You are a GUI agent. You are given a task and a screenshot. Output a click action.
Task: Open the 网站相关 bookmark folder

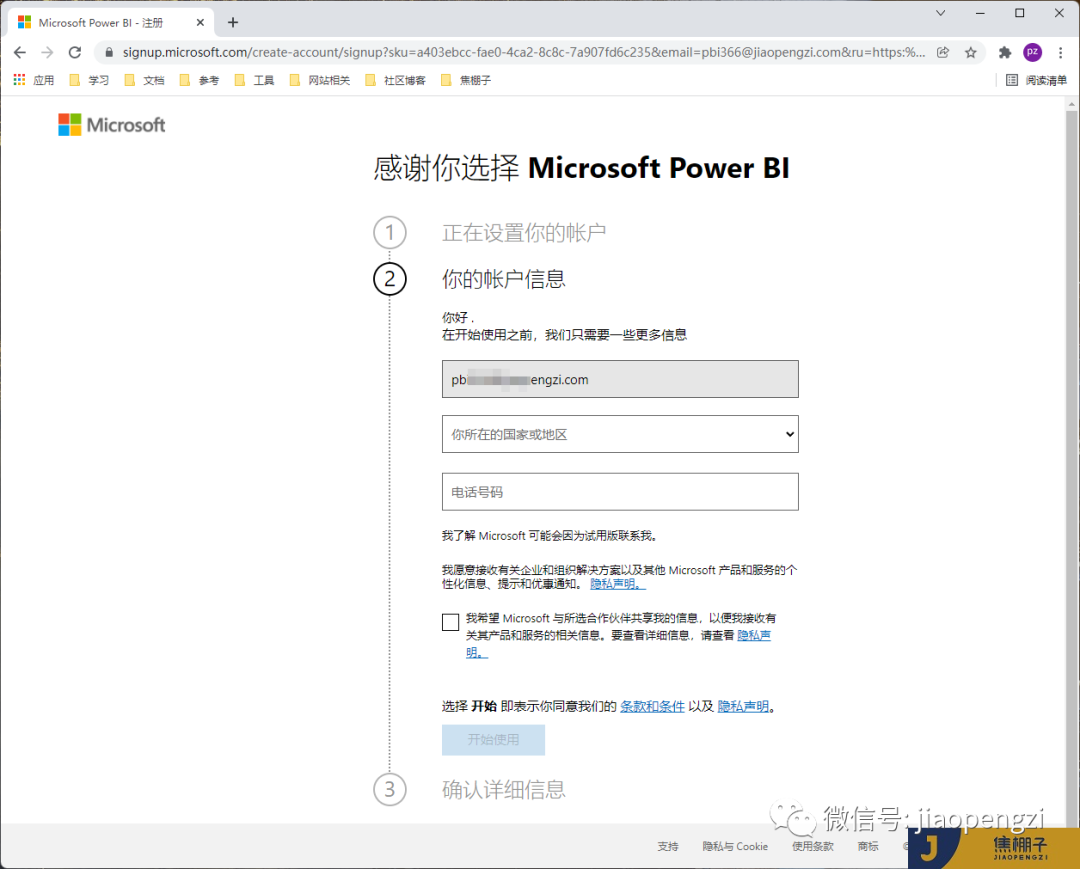coord(320,81)
